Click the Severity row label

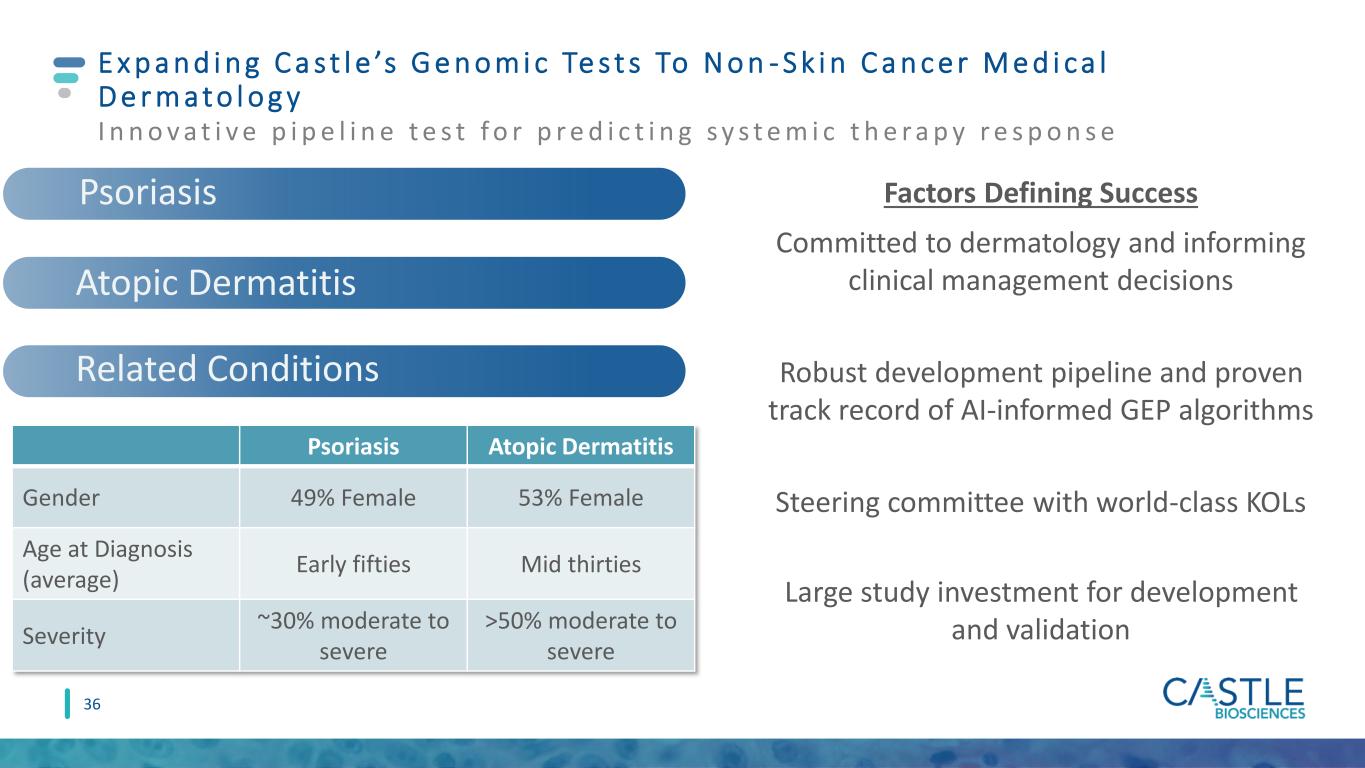point(126,636)
